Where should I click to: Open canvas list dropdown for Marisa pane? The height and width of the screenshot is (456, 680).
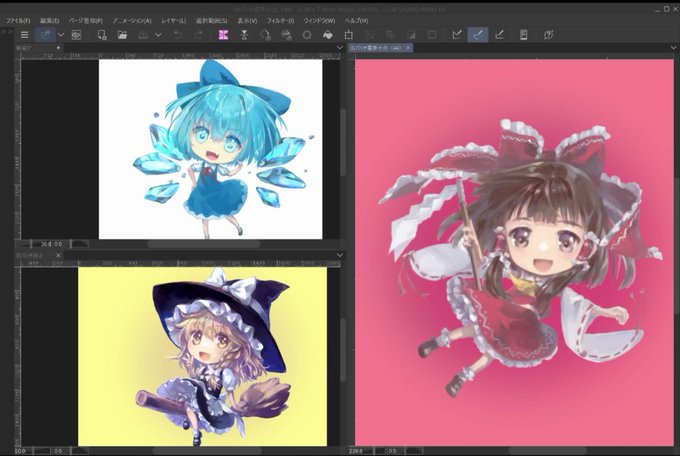coord(340,256)
